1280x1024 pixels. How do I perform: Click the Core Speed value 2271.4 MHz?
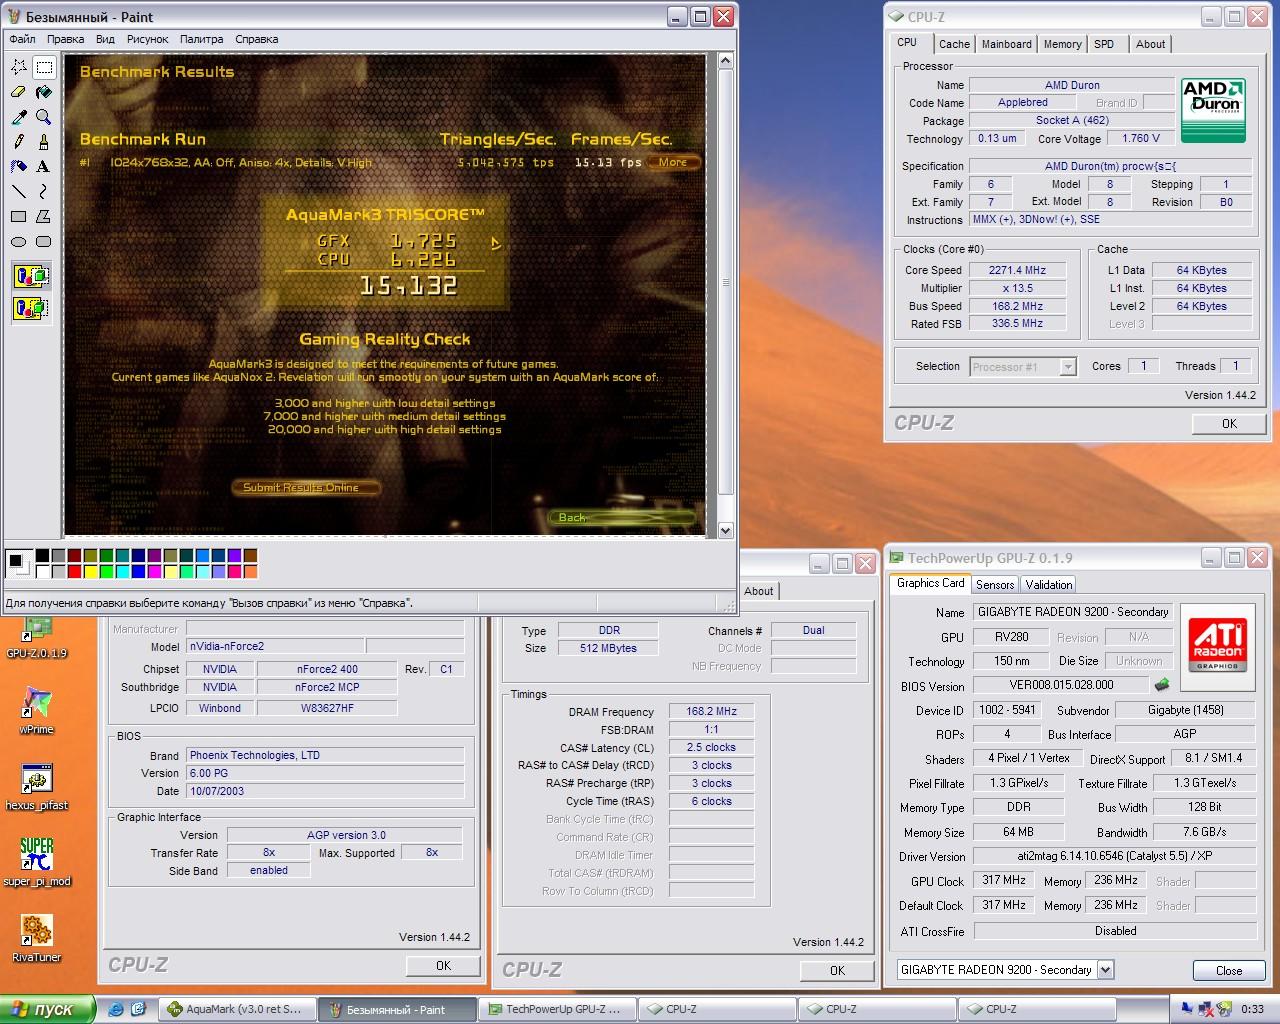pos(1016,270)
